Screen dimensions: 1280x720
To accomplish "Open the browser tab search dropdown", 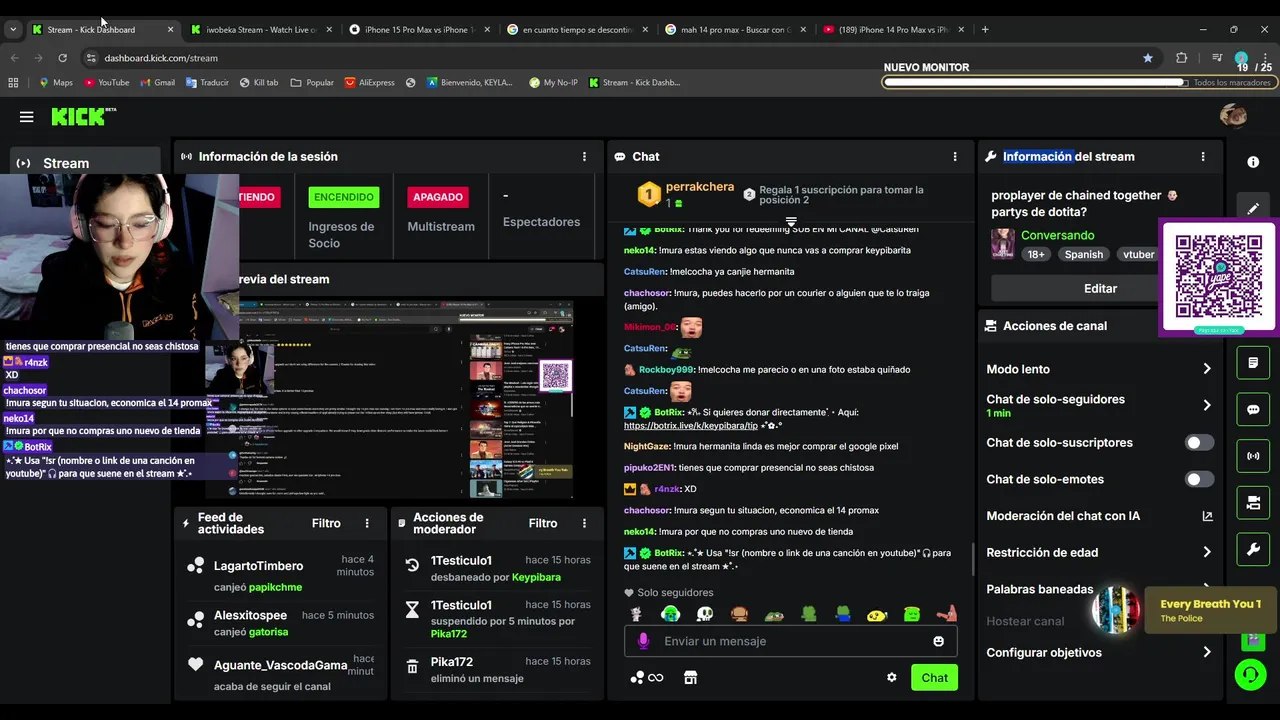I will coord(13,29).
